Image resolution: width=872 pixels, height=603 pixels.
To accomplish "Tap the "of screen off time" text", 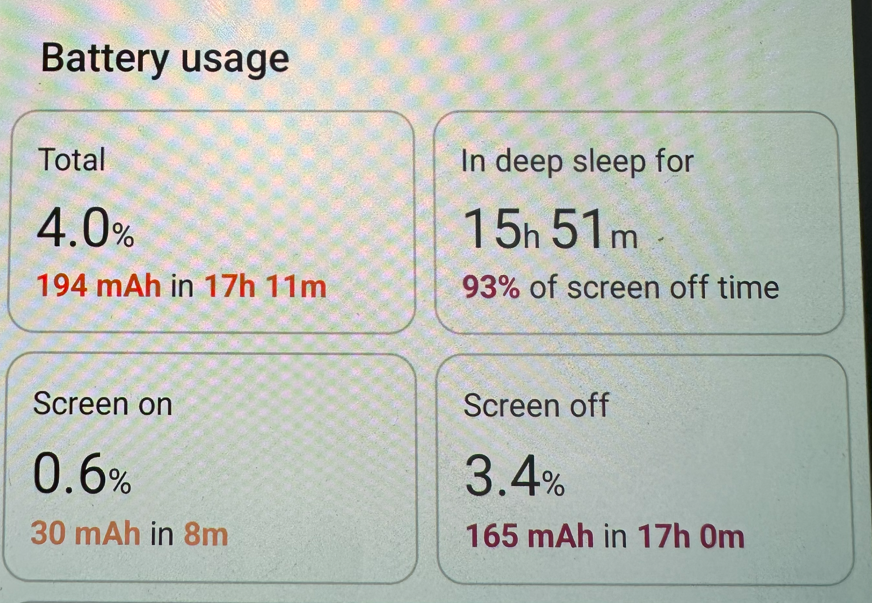I will point(654,288).
